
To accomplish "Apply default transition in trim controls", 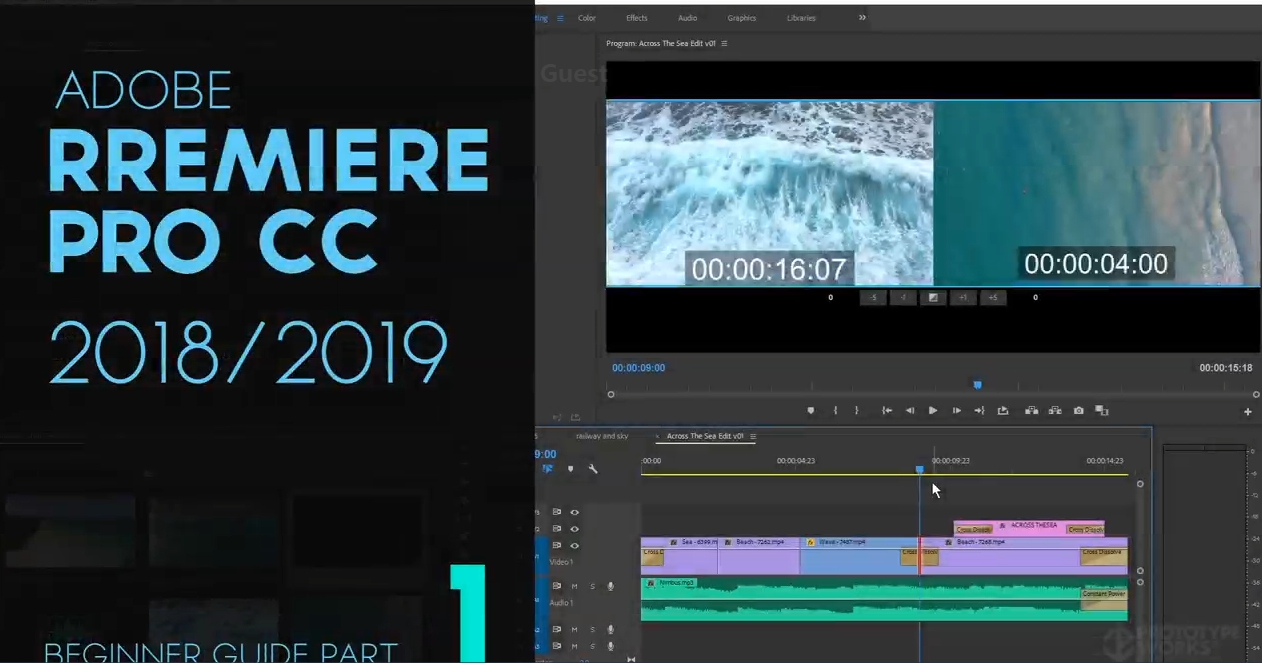I will 933,297.
